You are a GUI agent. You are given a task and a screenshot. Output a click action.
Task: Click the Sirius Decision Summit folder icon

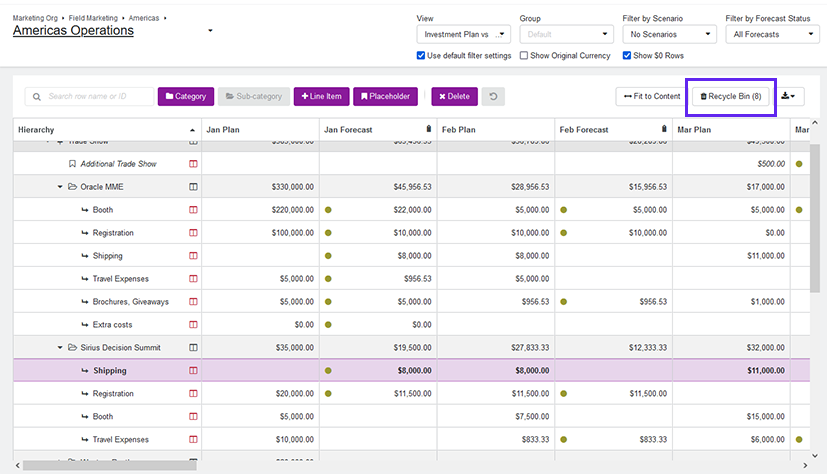coord(72,347)
